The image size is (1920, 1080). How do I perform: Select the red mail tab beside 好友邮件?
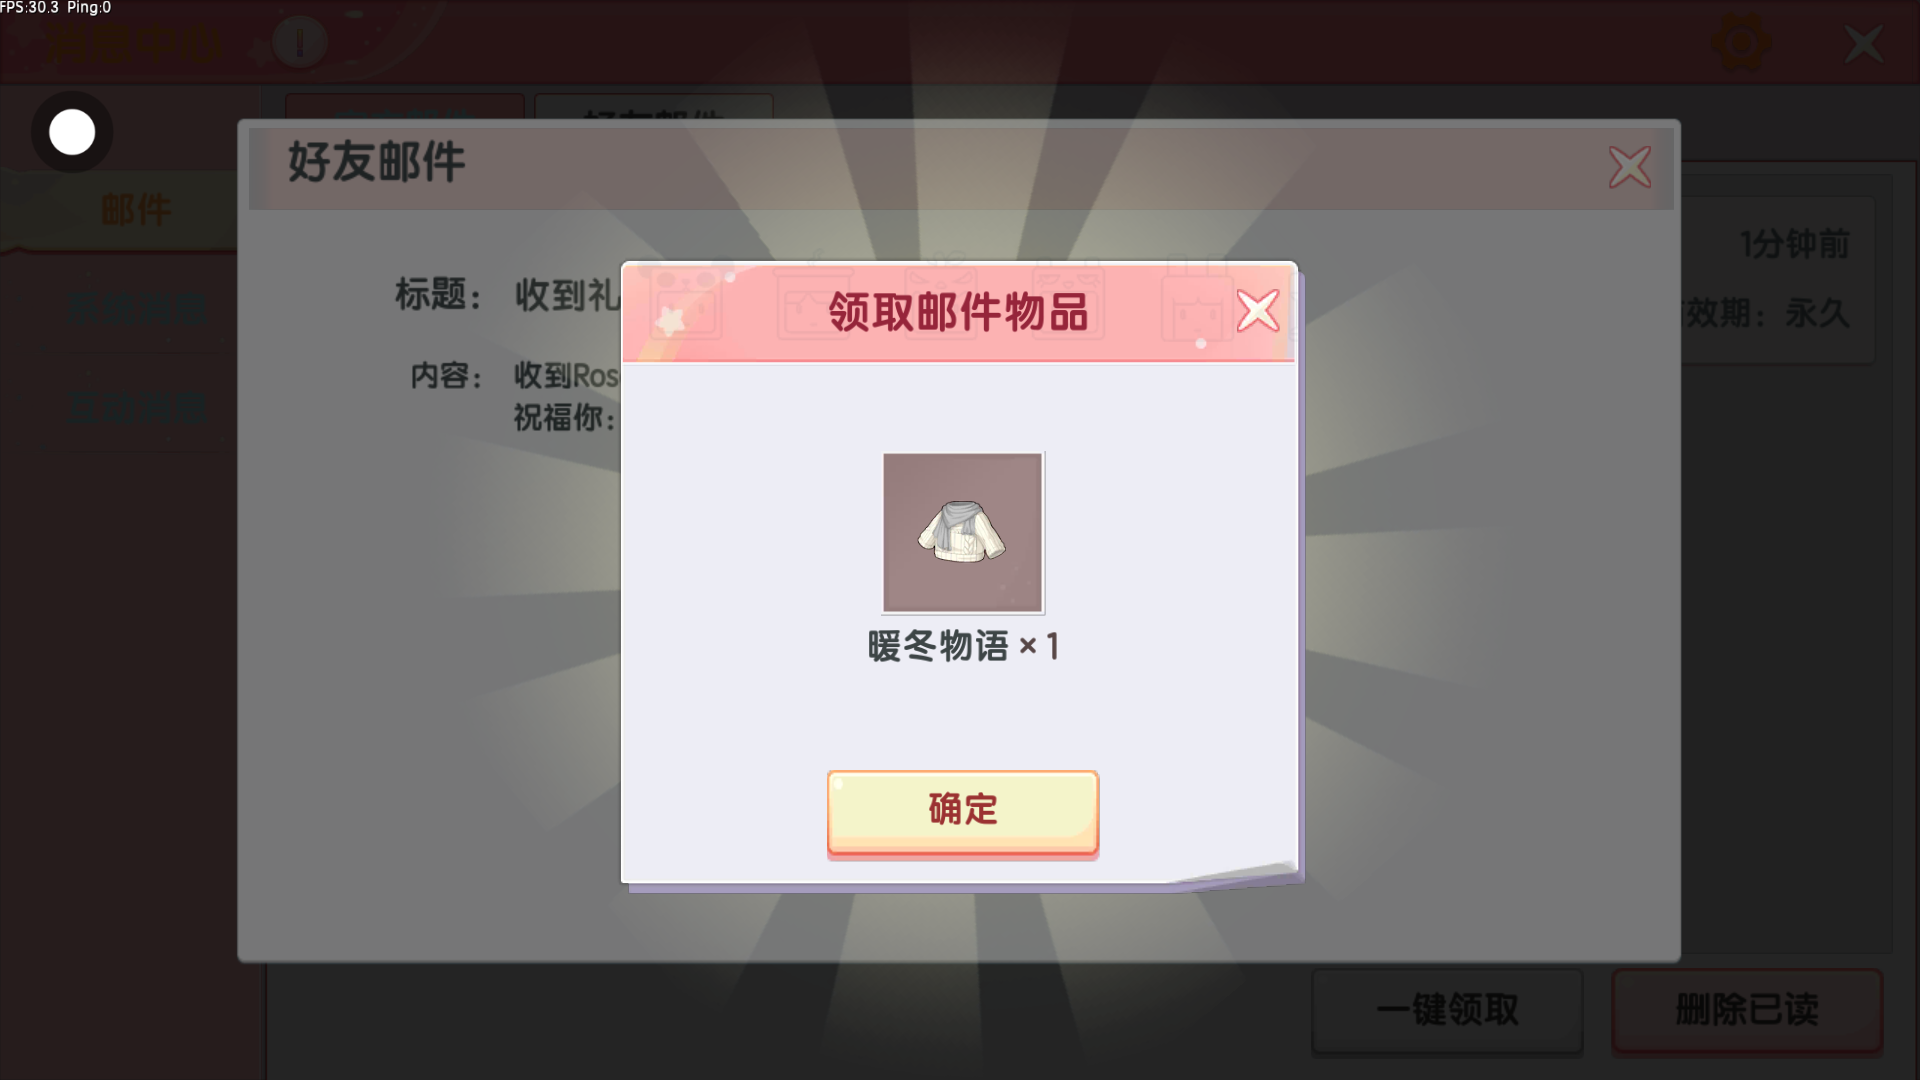click(404, 107)
